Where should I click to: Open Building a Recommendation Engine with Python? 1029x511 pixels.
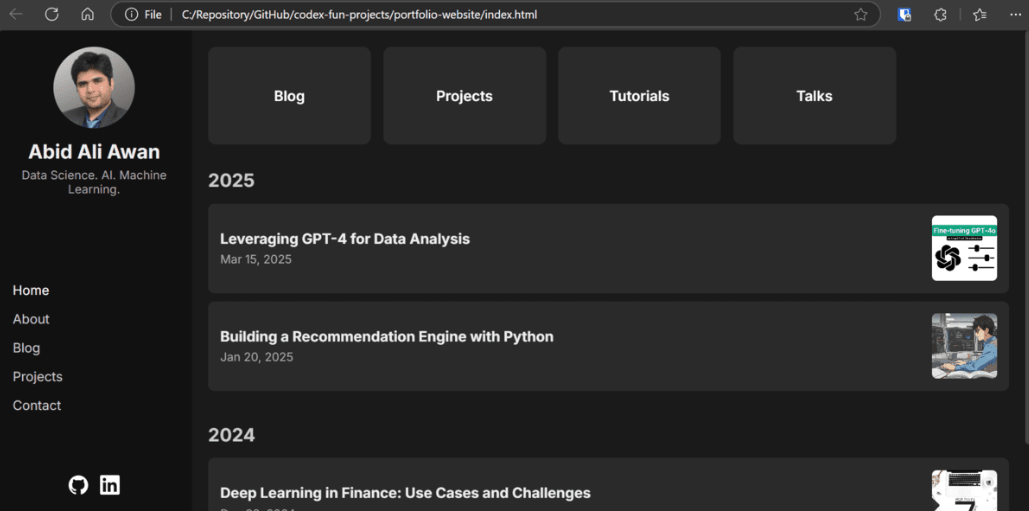click(608, 346)
